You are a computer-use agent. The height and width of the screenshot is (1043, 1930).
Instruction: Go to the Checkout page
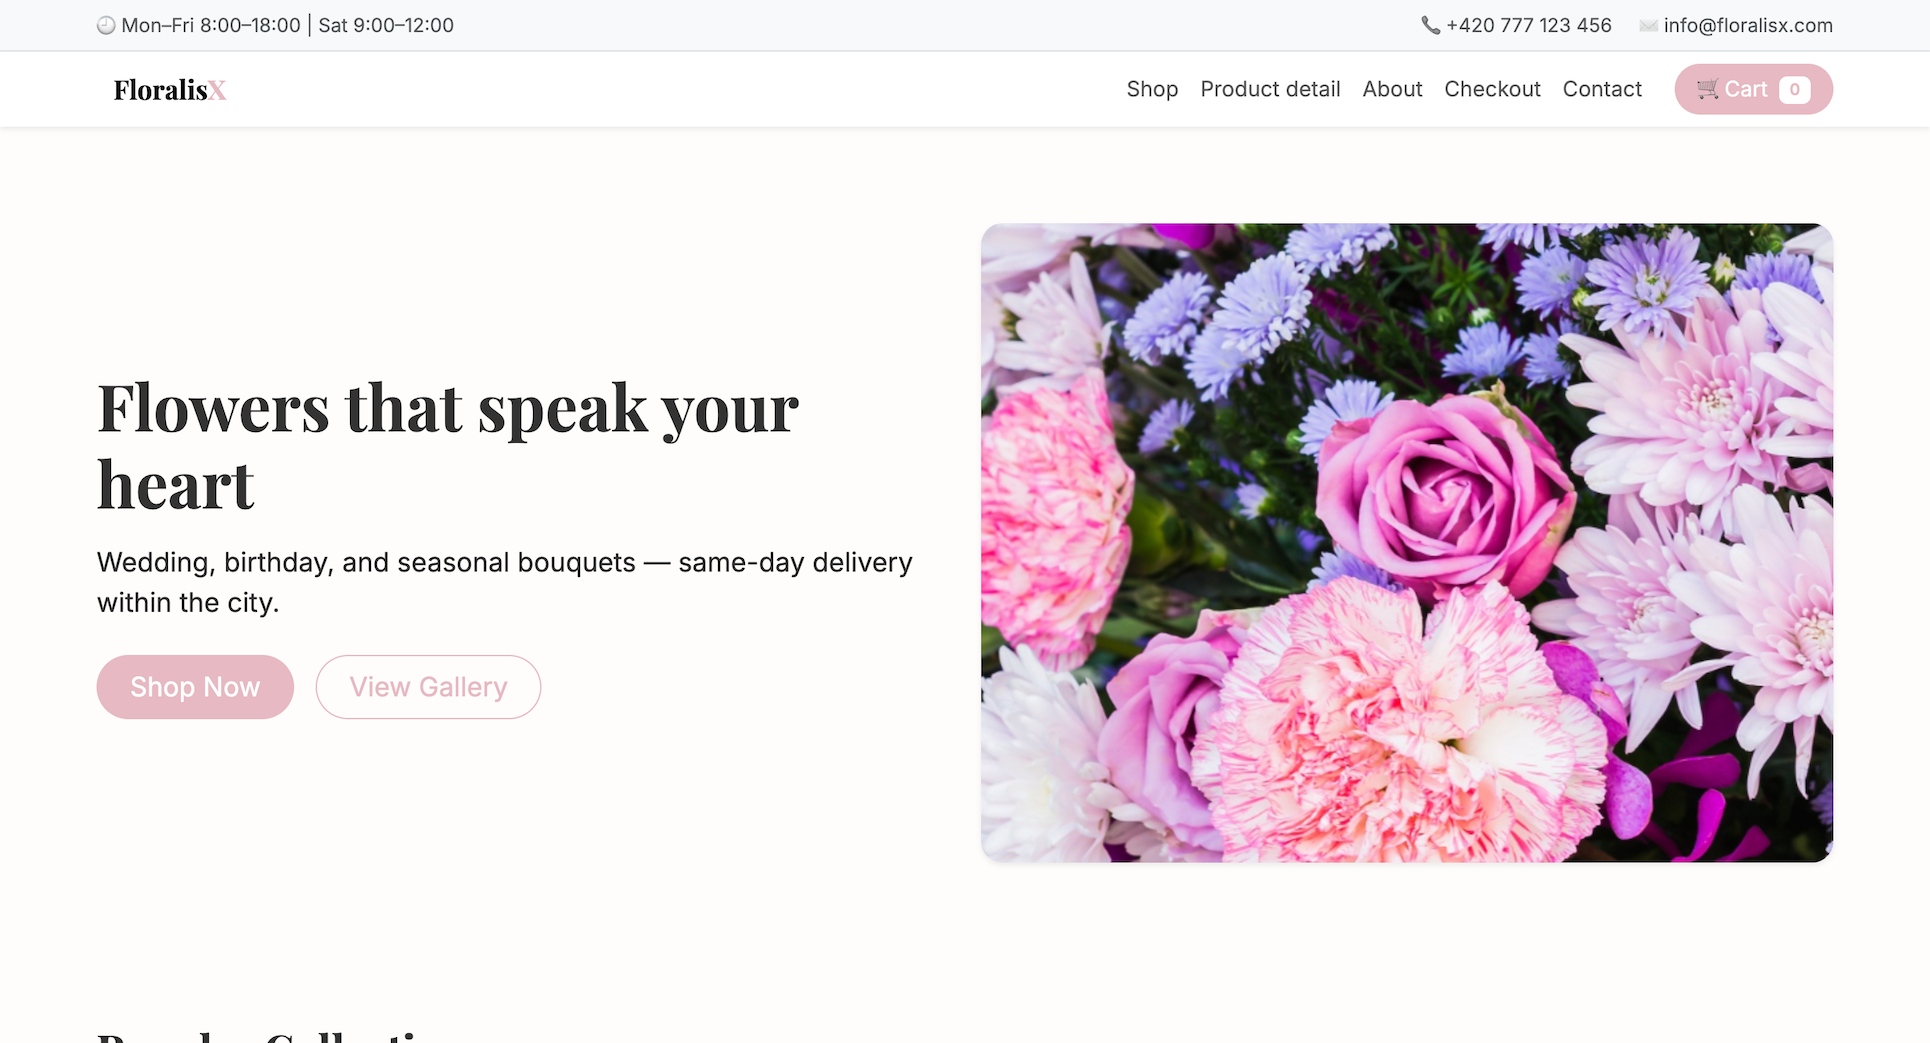pyautogui.click(x=1492, y=89)
